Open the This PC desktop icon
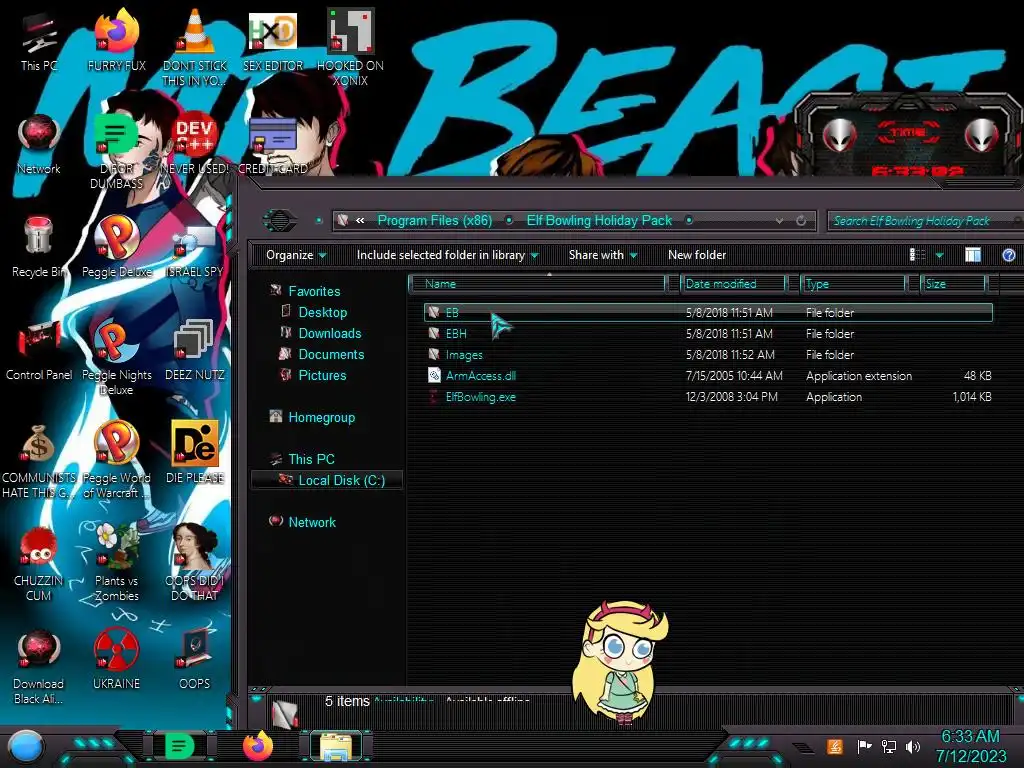Screen dimensions: 1024x768 click(x=39, y=42)
